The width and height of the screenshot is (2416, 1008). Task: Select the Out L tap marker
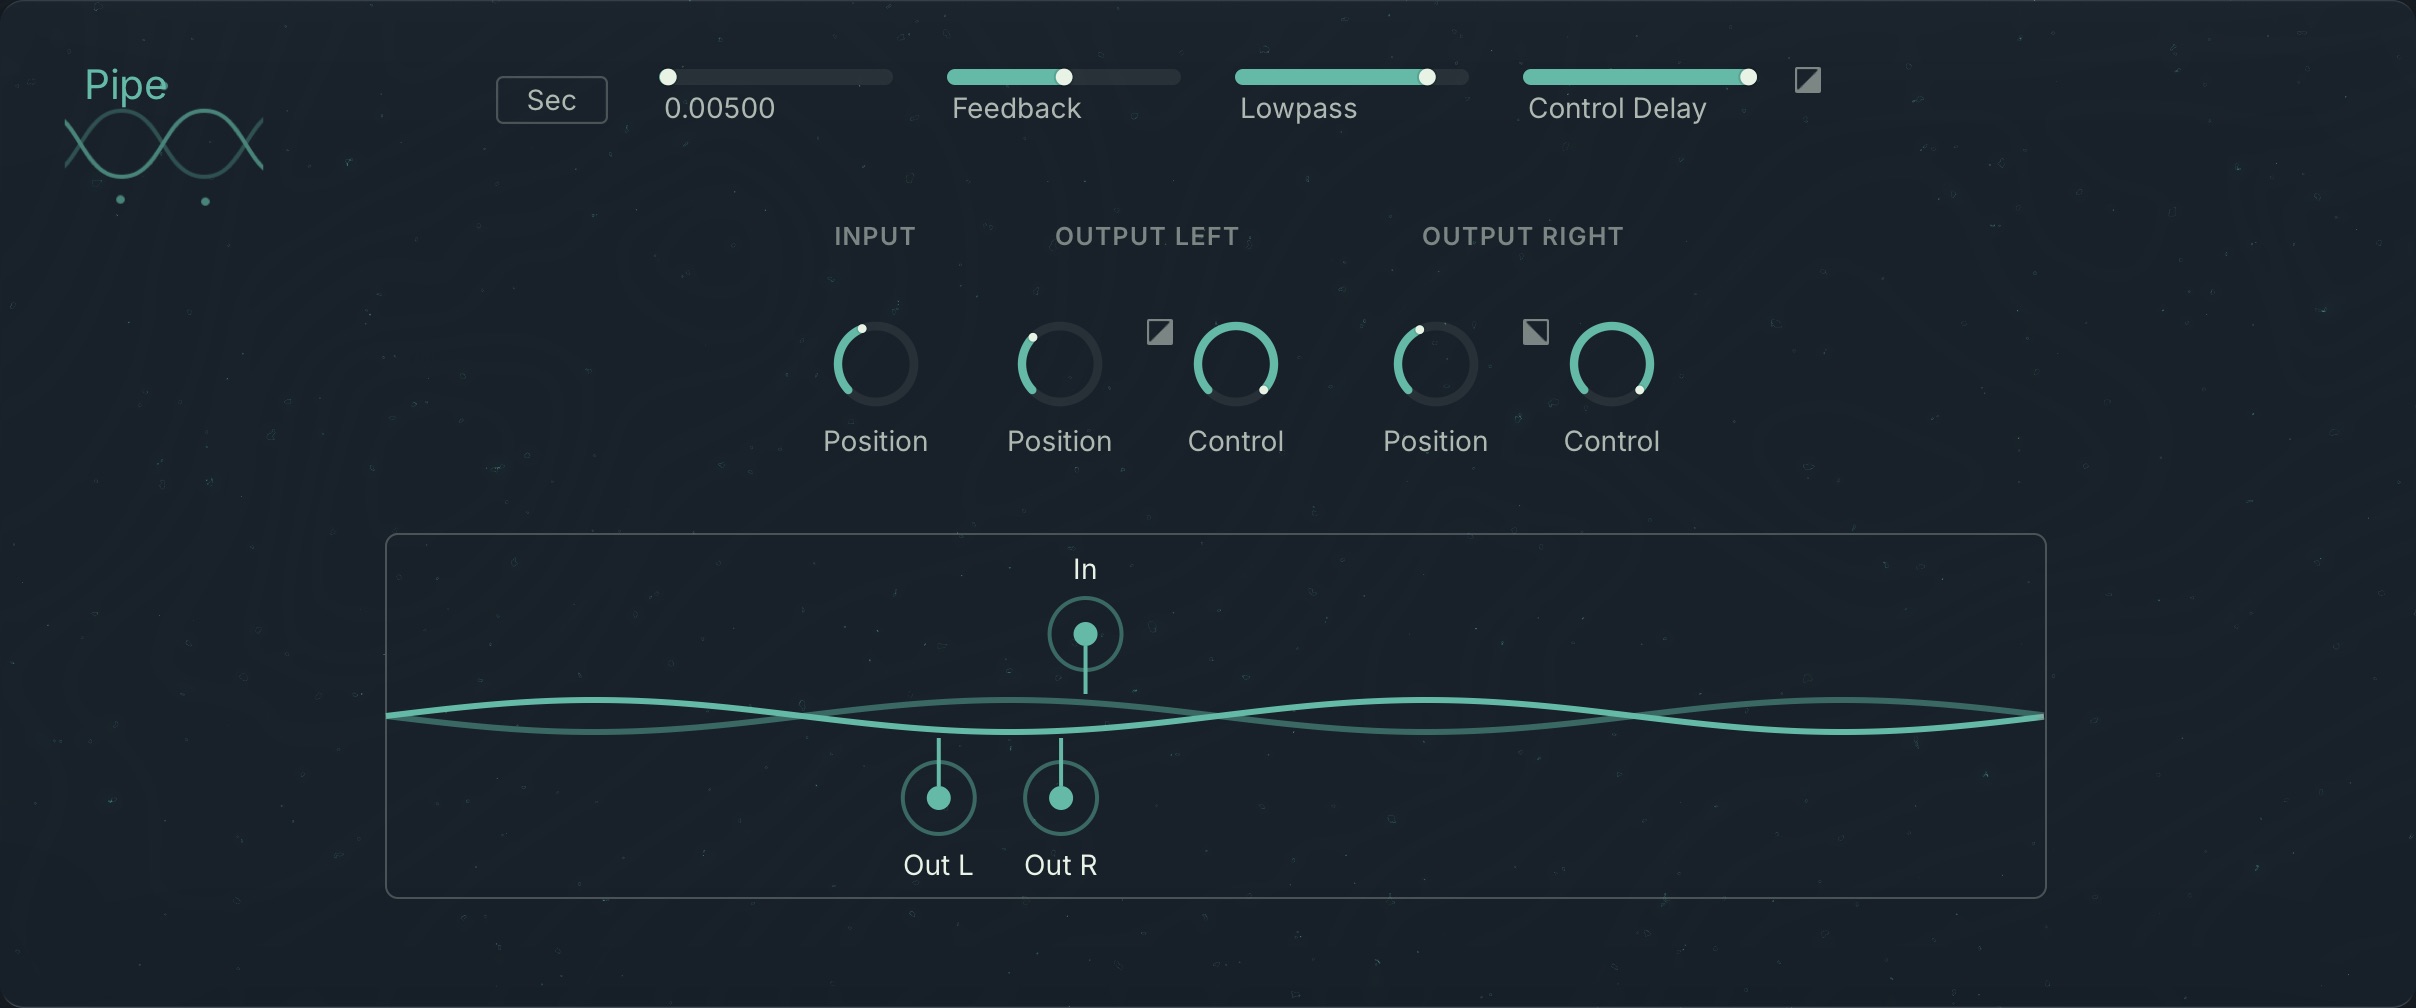937,798
